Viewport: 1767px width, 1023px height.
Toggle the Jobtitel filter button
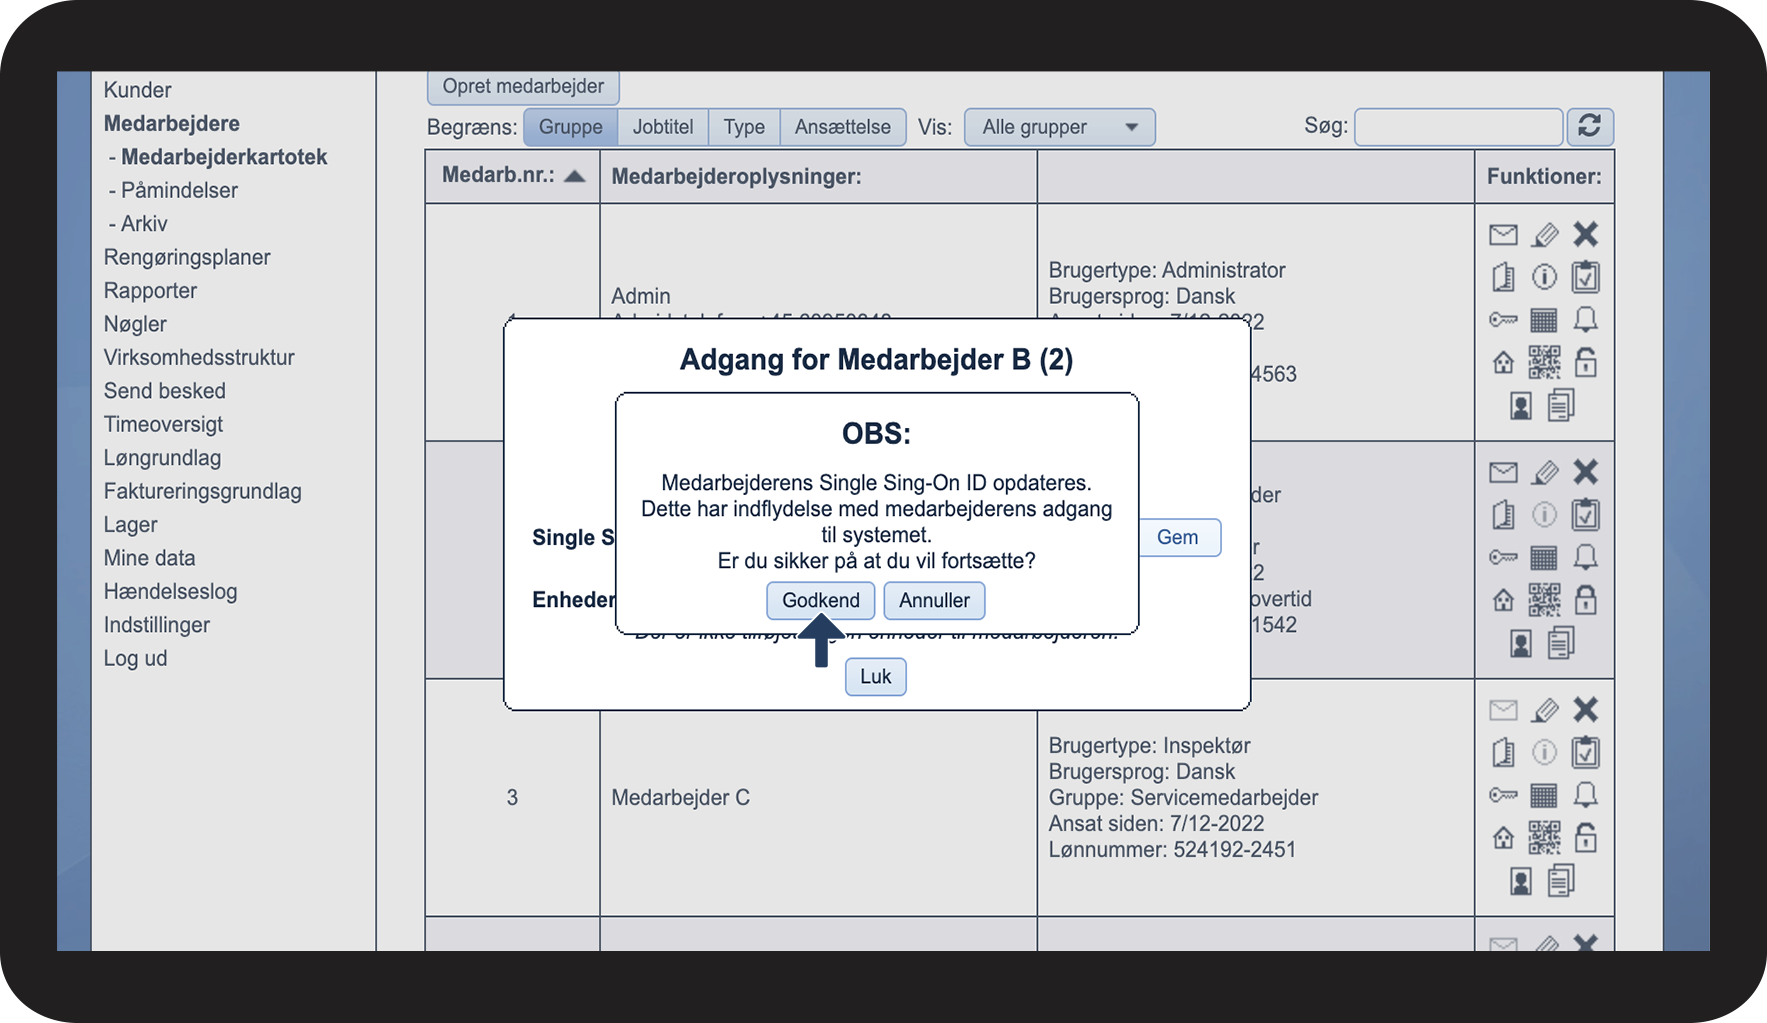coord(663,127)
